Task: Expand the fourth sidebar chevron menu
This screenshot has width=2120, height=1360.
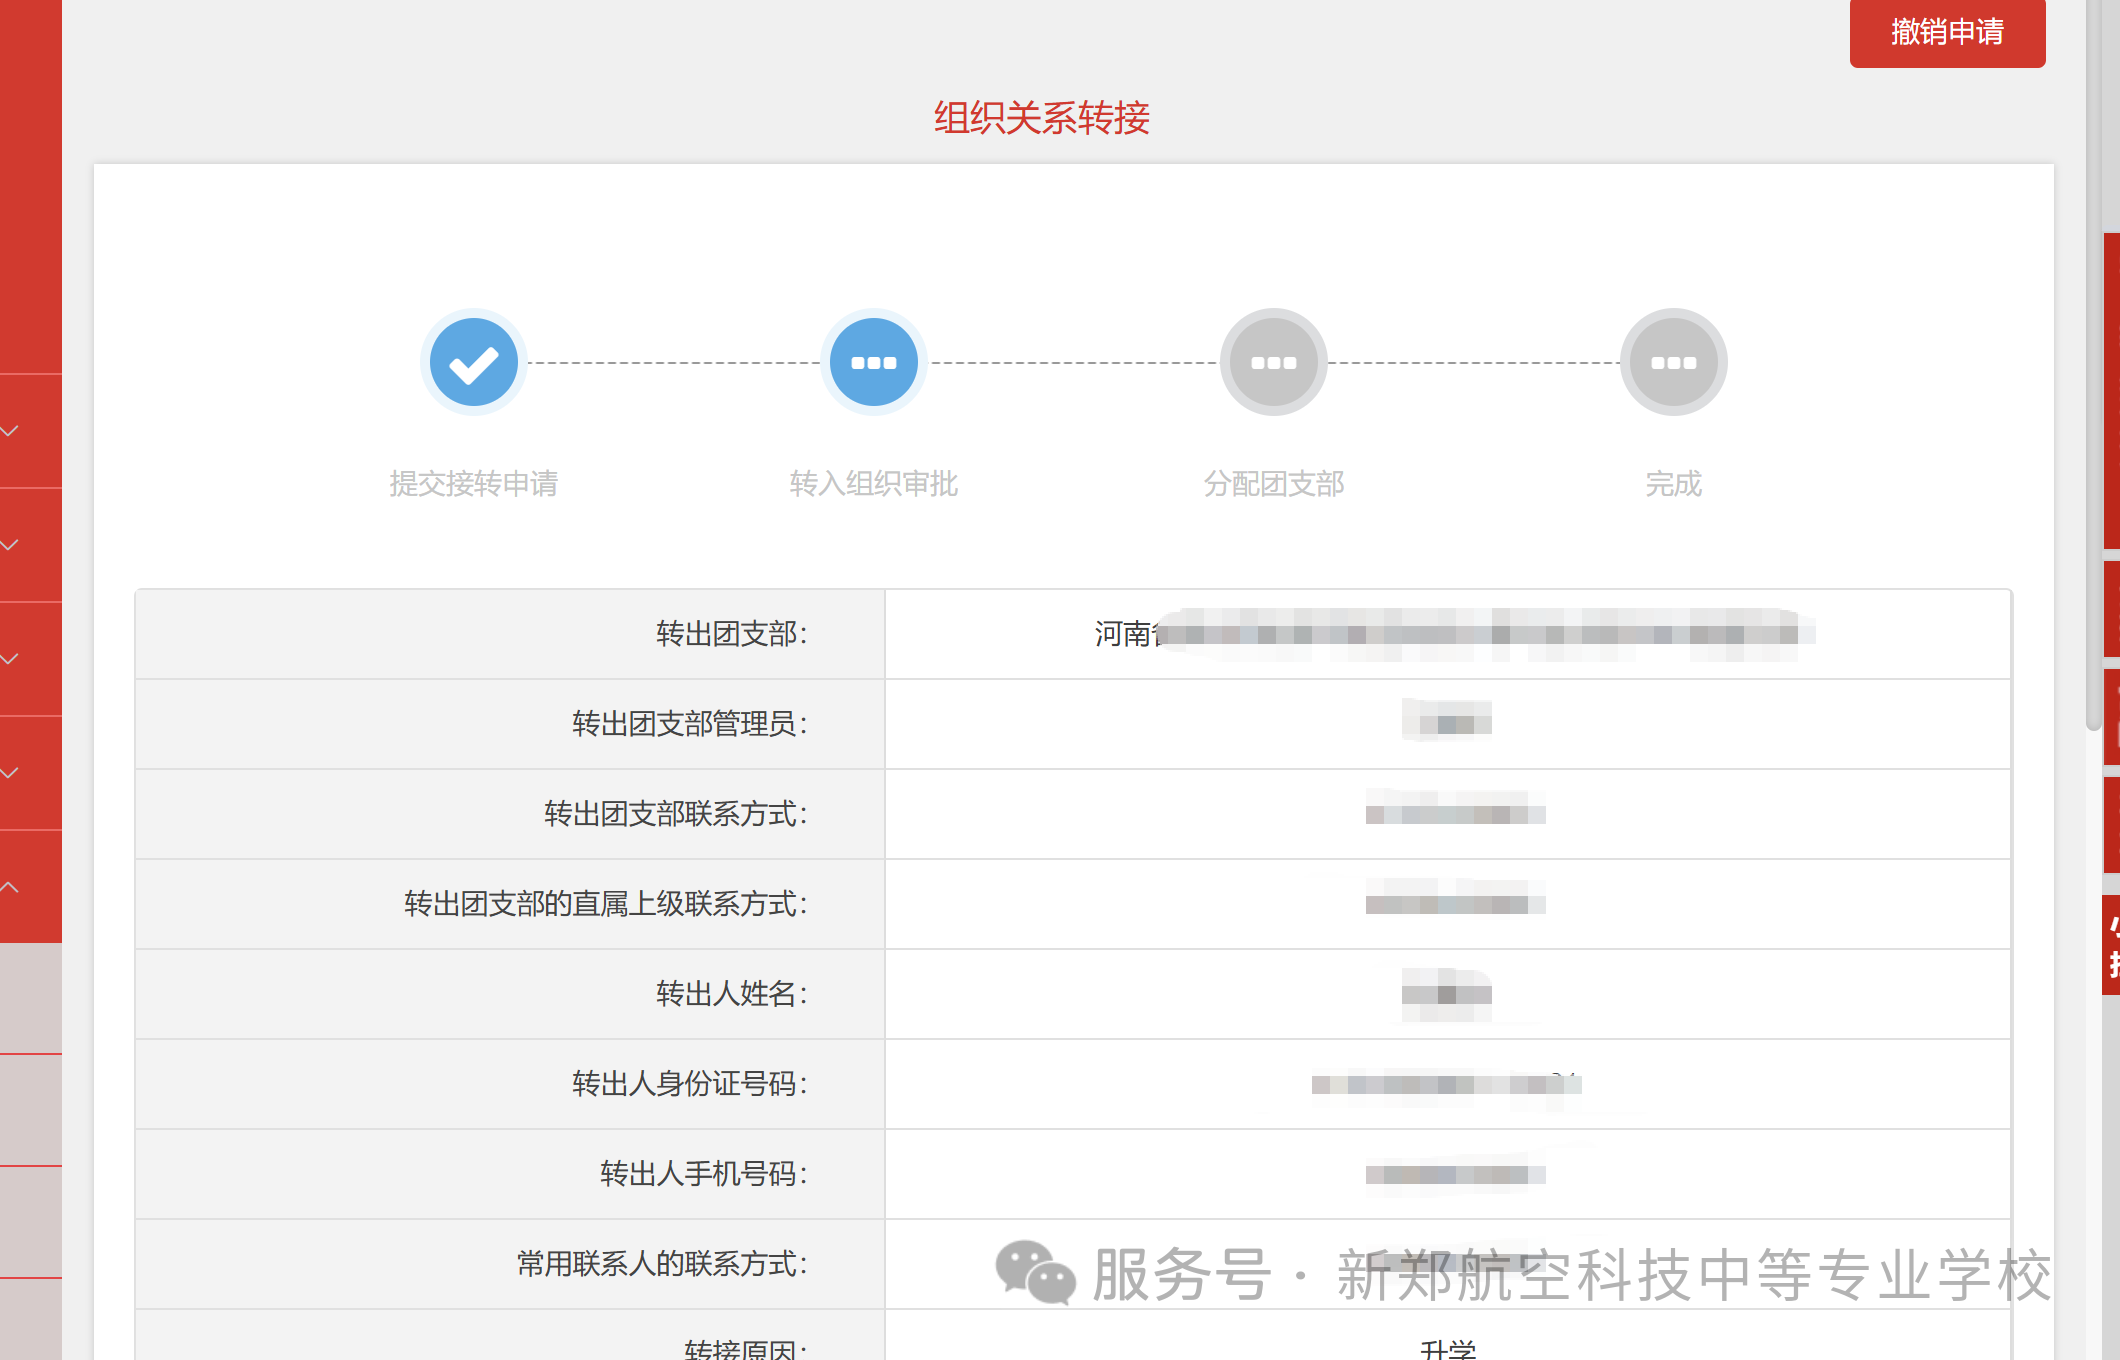Action: point(10,773)
